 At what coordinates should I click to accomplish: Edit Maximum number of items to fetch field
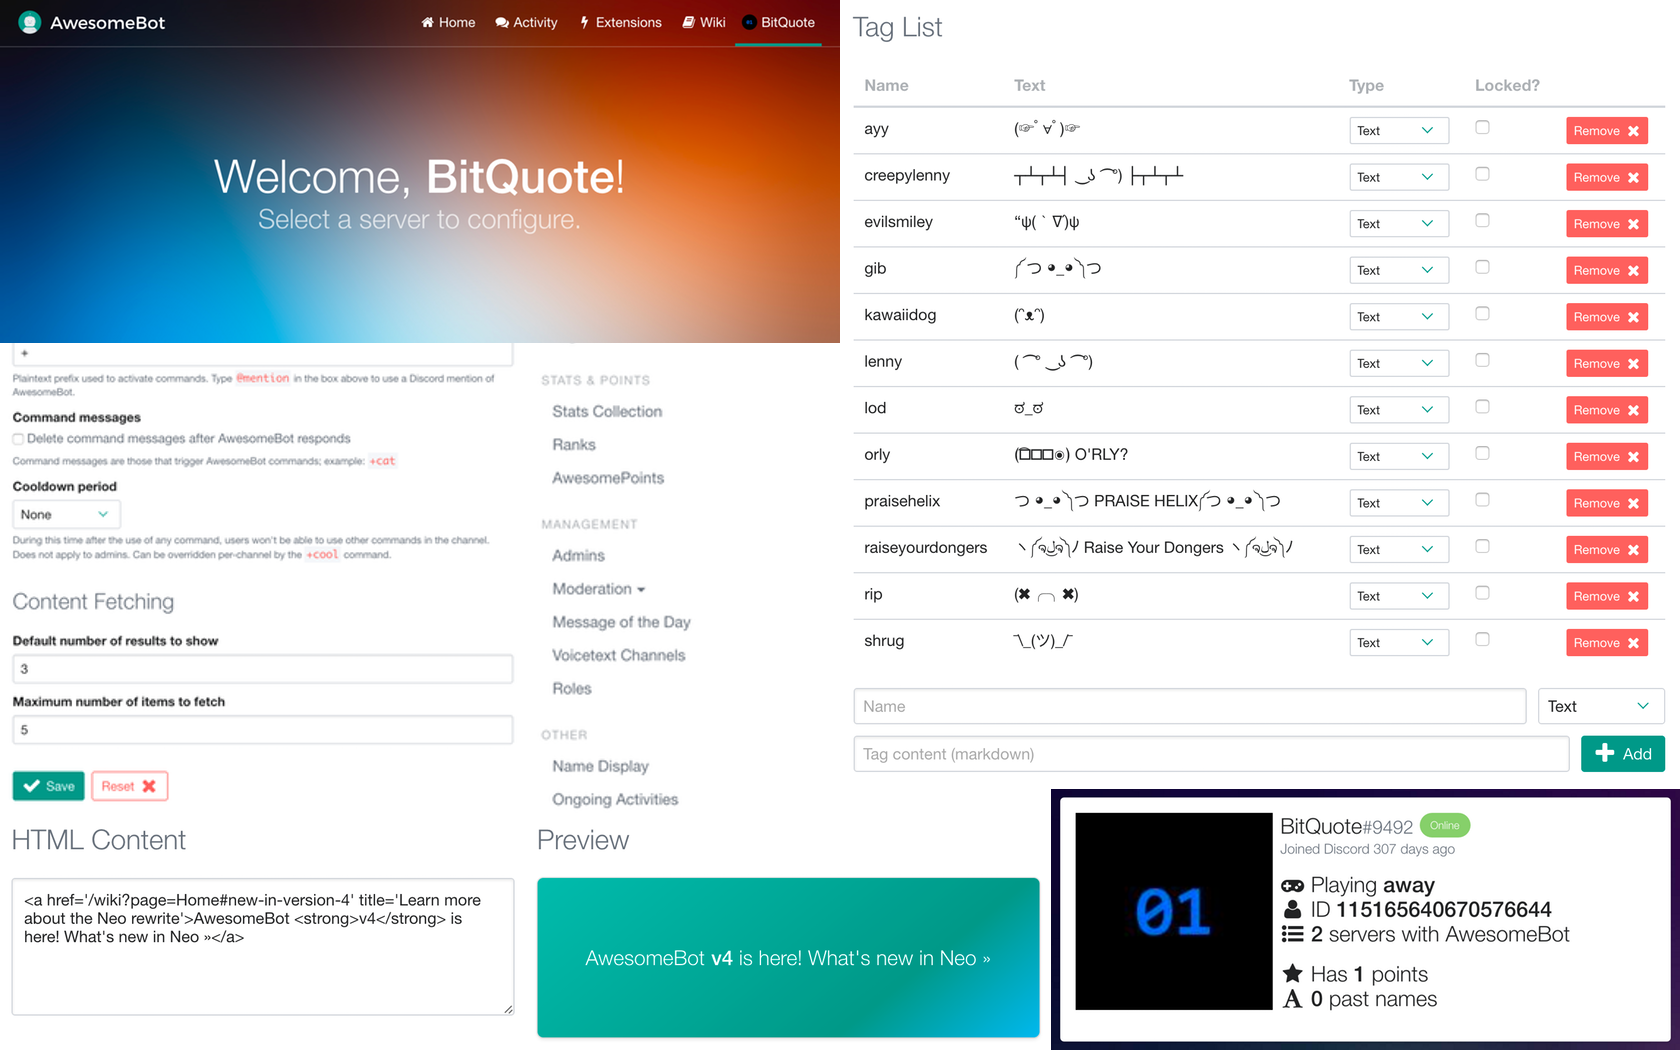262,730
